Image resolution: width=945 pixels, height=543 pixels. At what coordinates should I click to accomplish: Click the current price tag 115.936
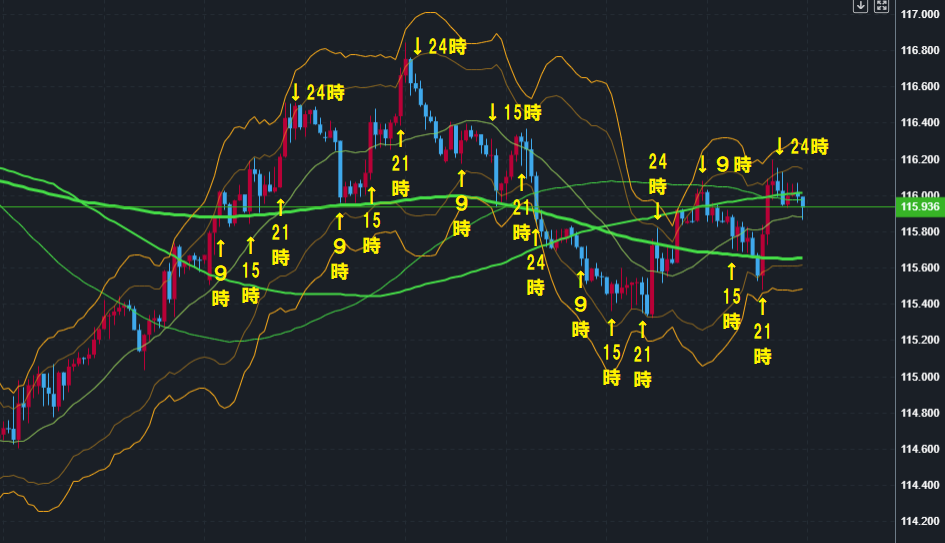(920, 207)
